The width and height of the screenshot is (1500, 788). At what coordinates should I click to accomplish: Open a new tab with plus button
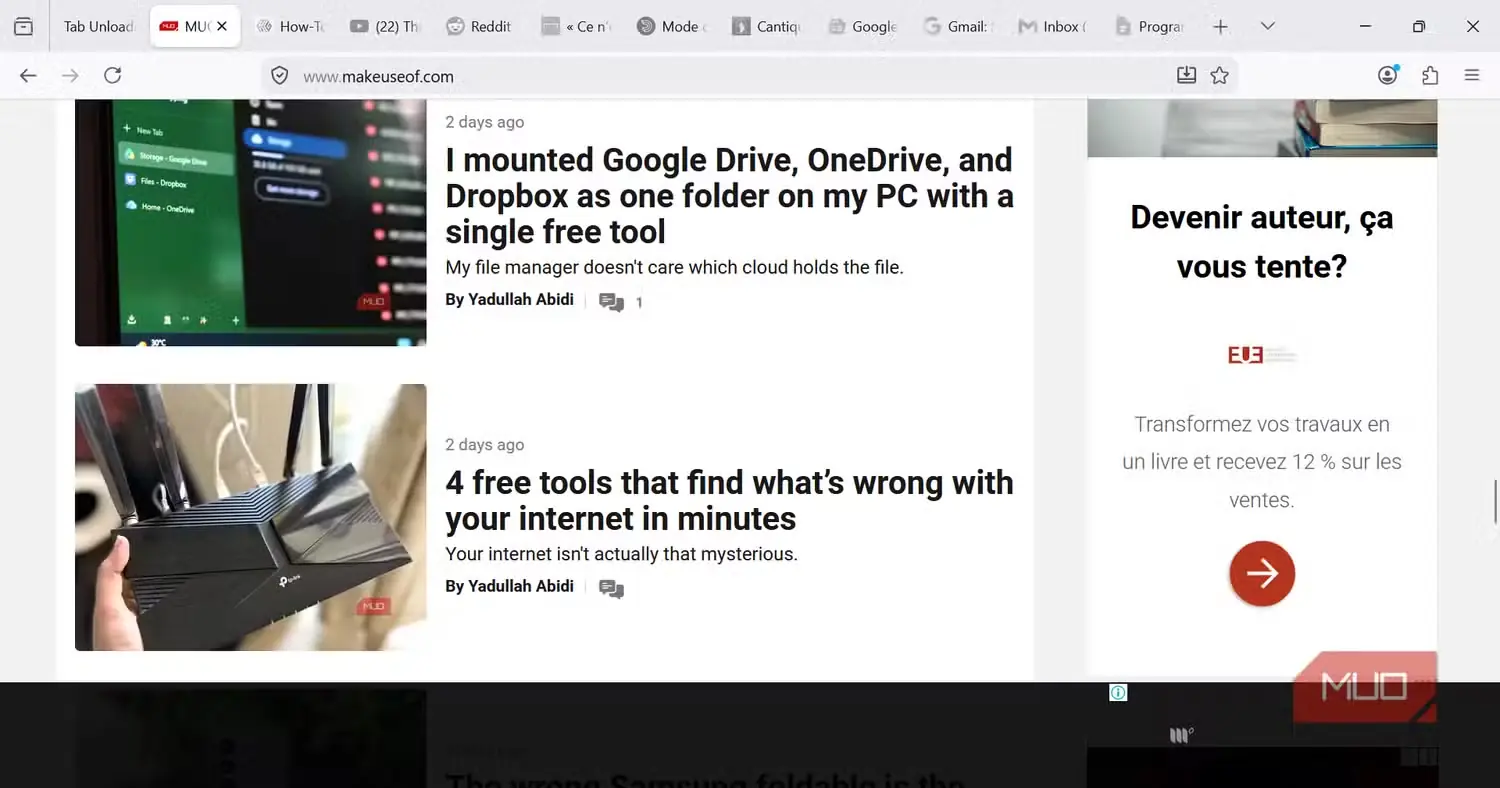pyautogui.click(x=1220, y=27)
